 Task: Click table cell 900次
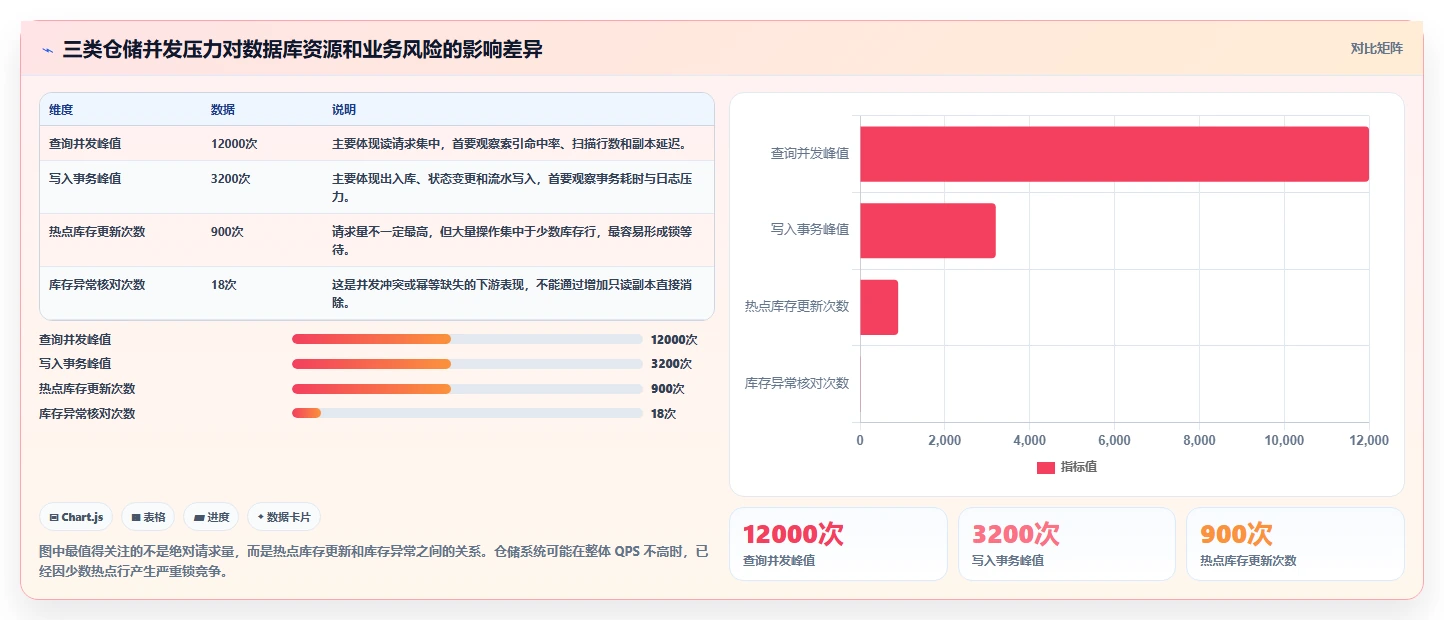[x=227, y=232]
